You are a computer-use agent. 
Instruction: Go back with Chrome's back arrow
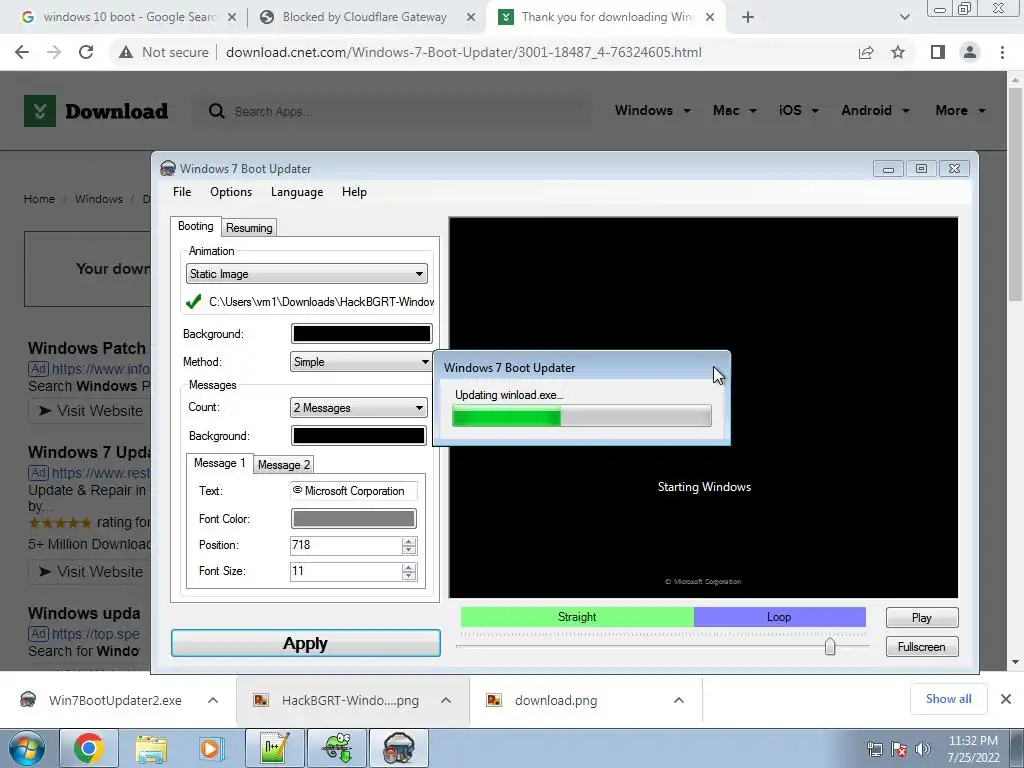pos(22,52)
